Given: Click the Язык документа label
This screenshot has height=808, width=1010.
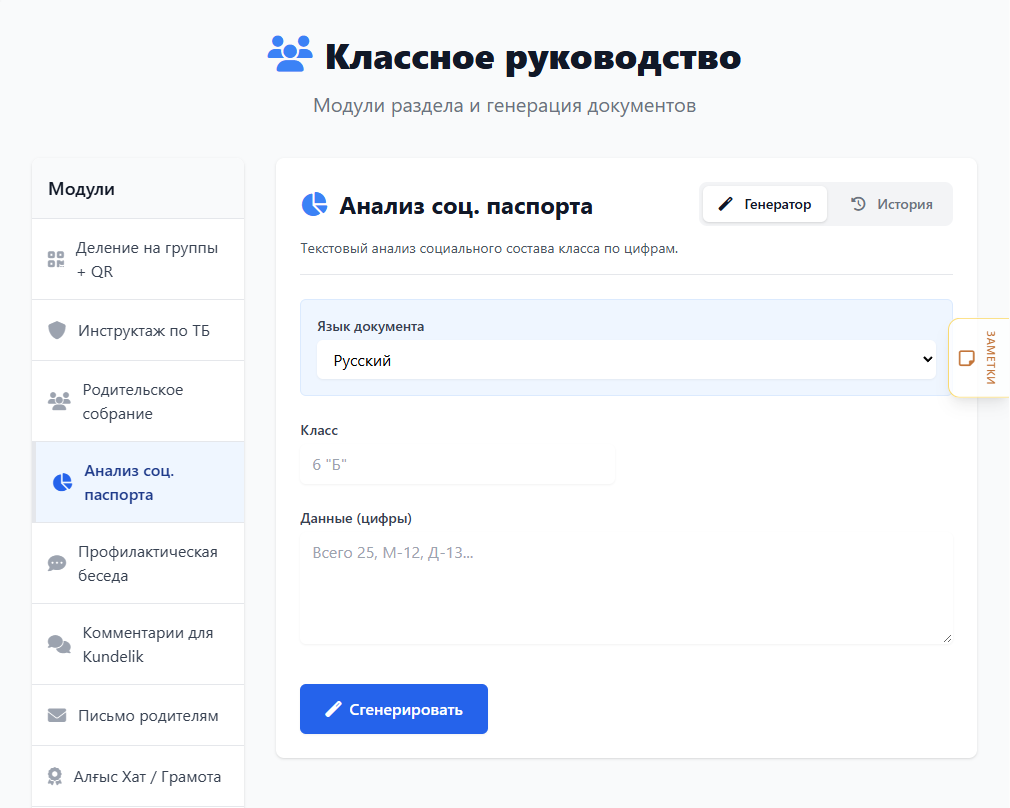Looking at the screenshot, I should (370, 326).
